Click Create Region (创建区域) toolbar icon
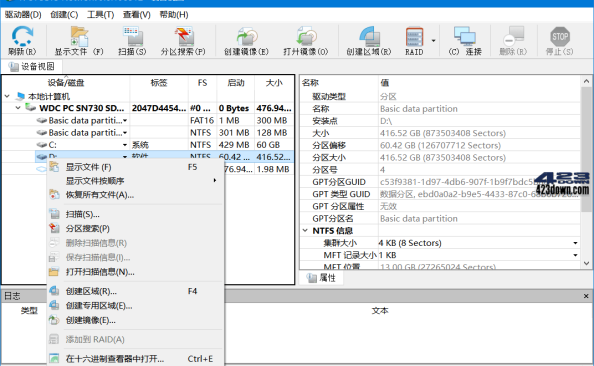Viewport: 594px width, 366px height. click(369, 41)
